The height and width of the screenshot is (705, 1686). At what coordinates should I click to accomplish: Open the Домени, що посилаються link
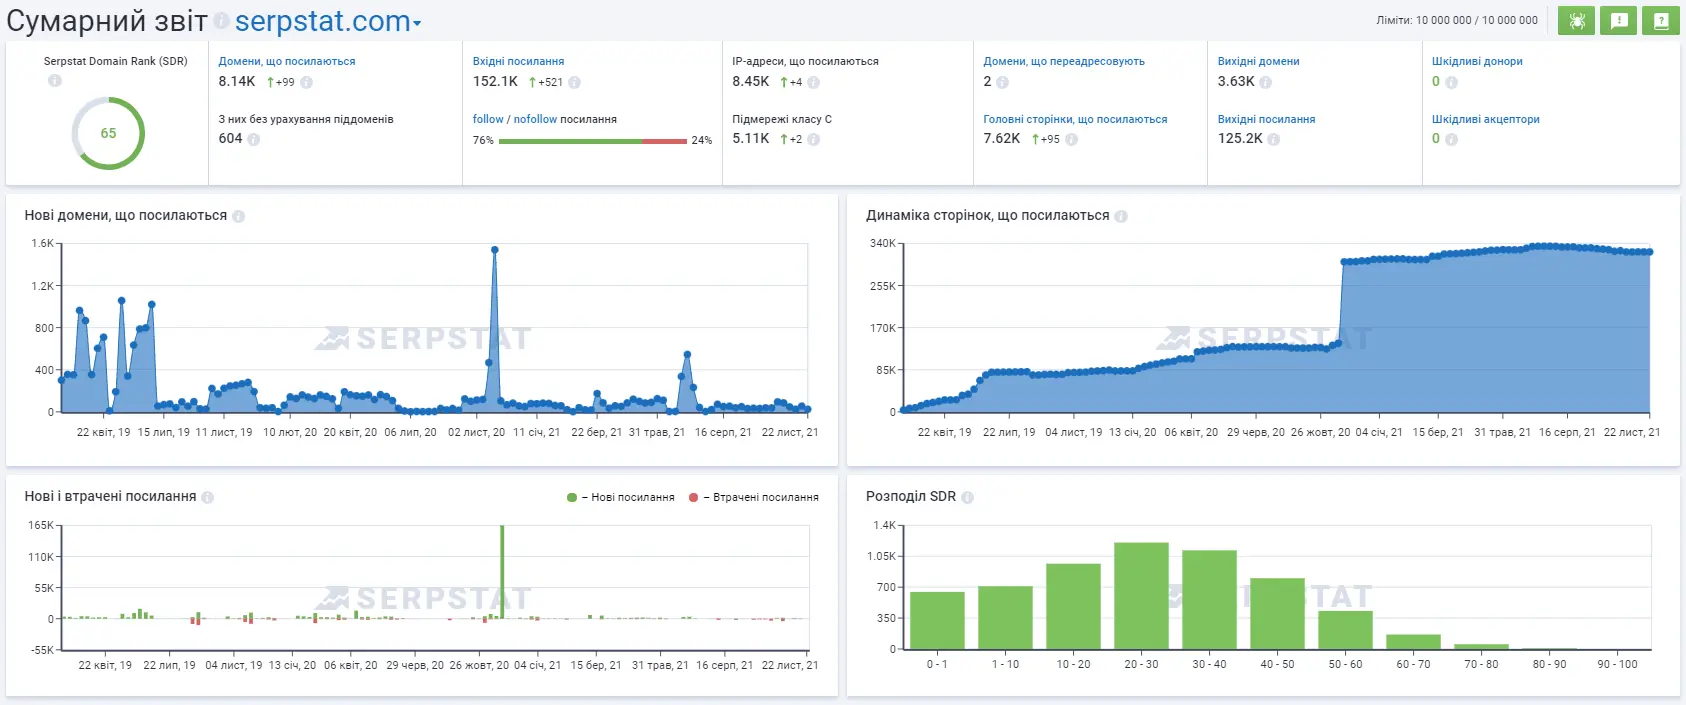pos(287,61)
